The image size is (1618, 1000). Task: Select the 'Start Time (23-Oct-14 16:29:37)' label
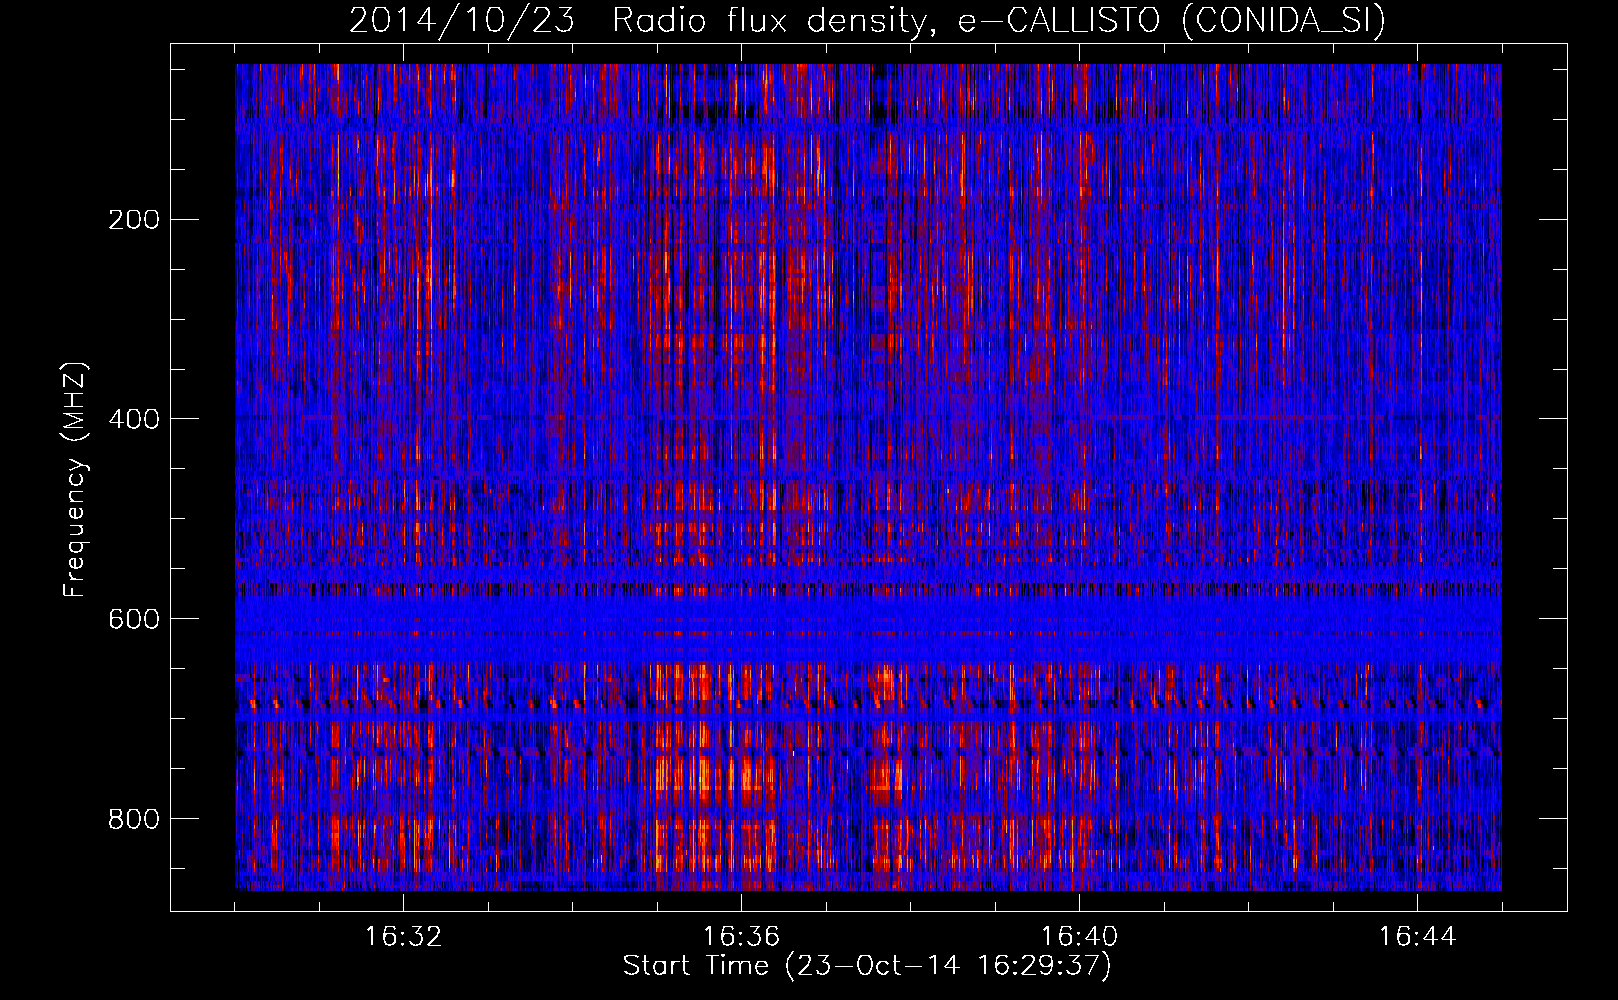coord(867,966)
